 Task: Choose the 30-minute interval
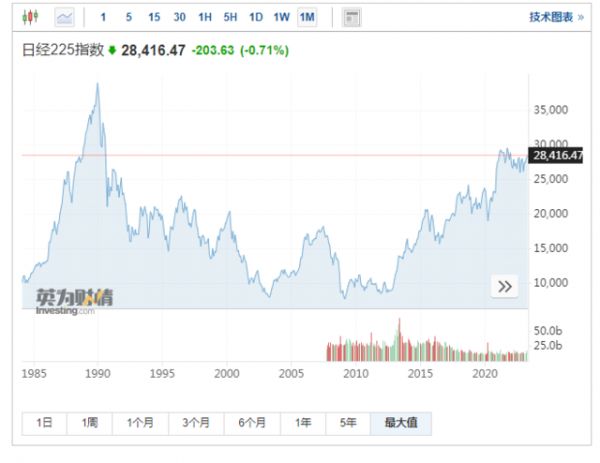point(179,17)
